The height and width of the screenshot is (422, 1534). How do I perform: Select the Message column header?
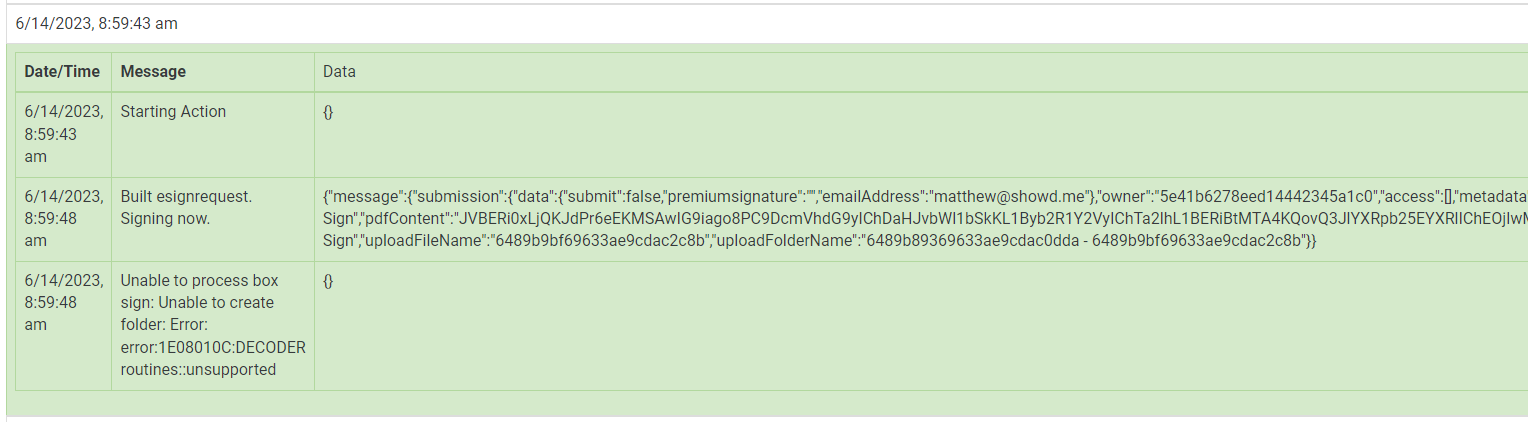[153, 72]
